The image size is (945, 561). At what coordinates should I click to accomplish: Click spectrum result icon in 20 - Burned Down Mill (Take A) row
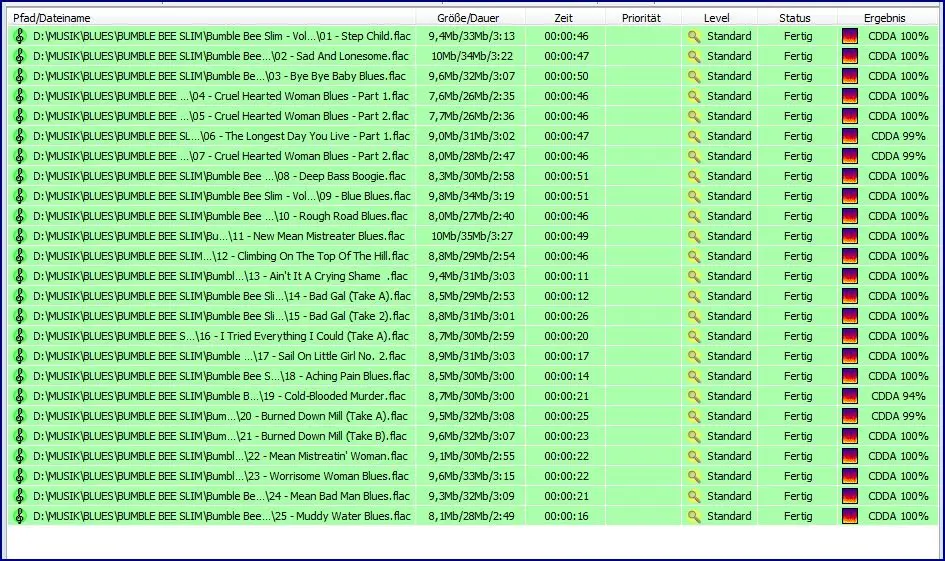pos(850,416)
